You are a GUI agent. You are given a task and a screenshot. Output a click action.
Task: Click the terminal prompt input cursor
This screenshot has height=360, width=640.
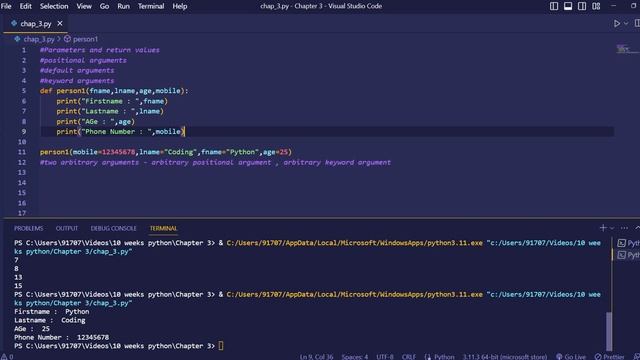(x=221, y=346)
